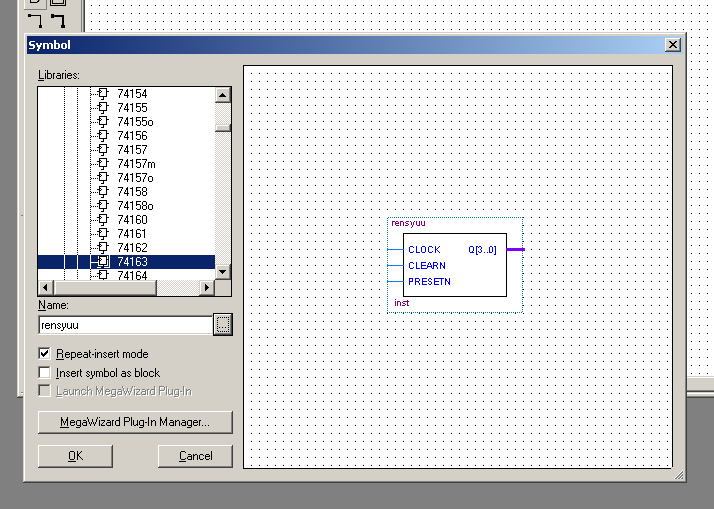714x509 pixels.
Task: Click the symbol icon beside 74160
Action: [x=103, y=220]
